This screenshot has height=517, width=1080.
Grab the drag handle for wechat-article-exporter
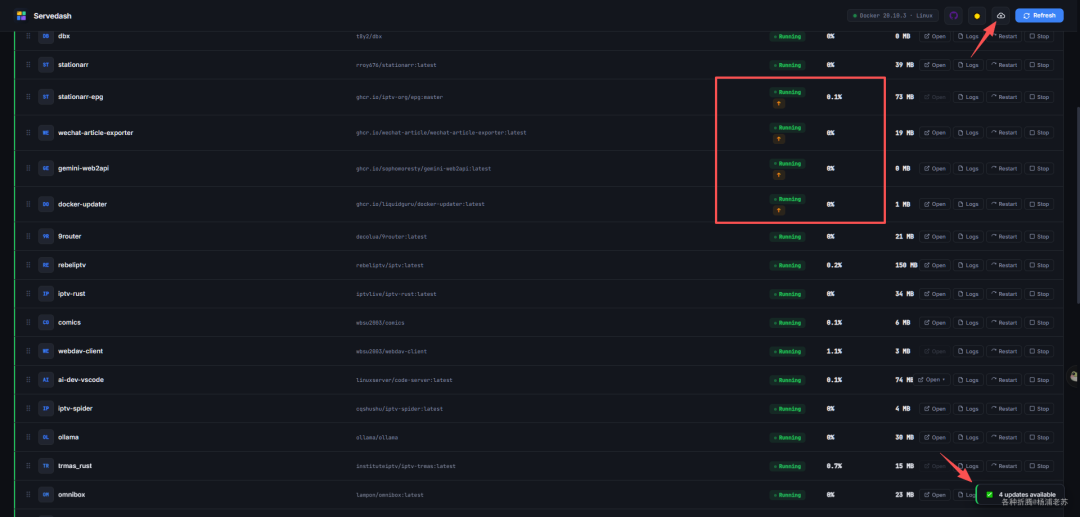(x=28, y=132)
